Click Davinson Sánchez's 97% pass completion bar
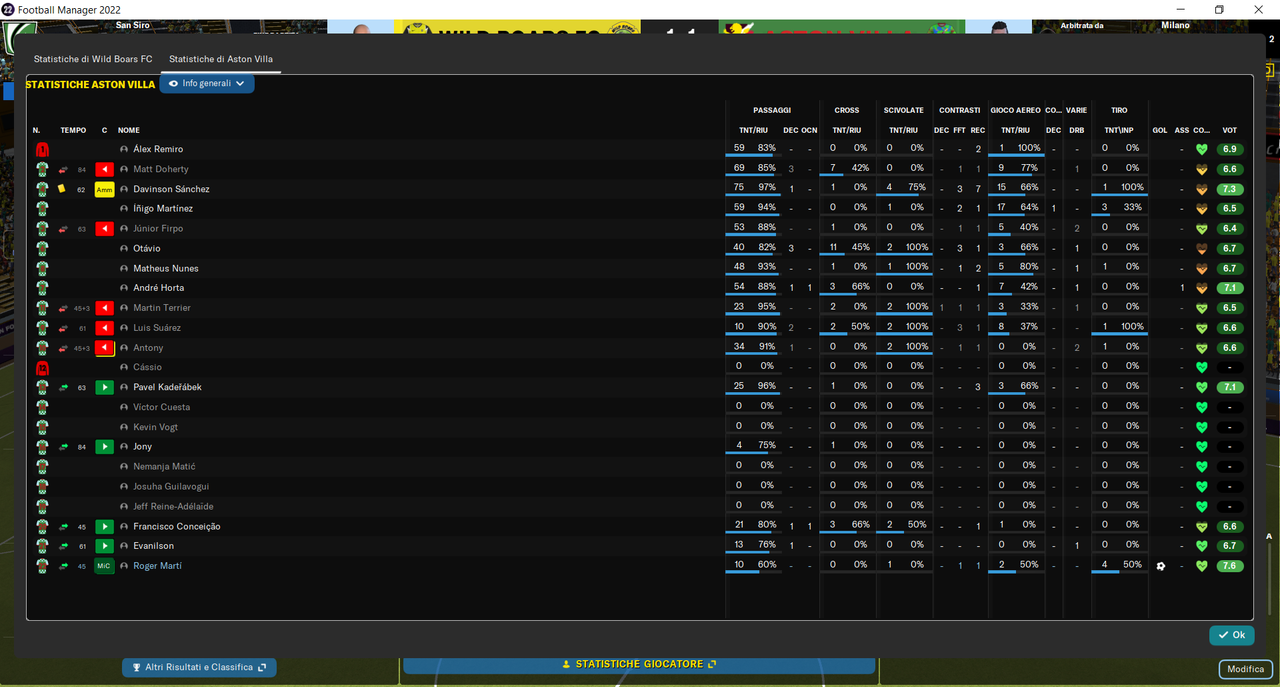The image size is (1280, 687). tap(753, 196)
